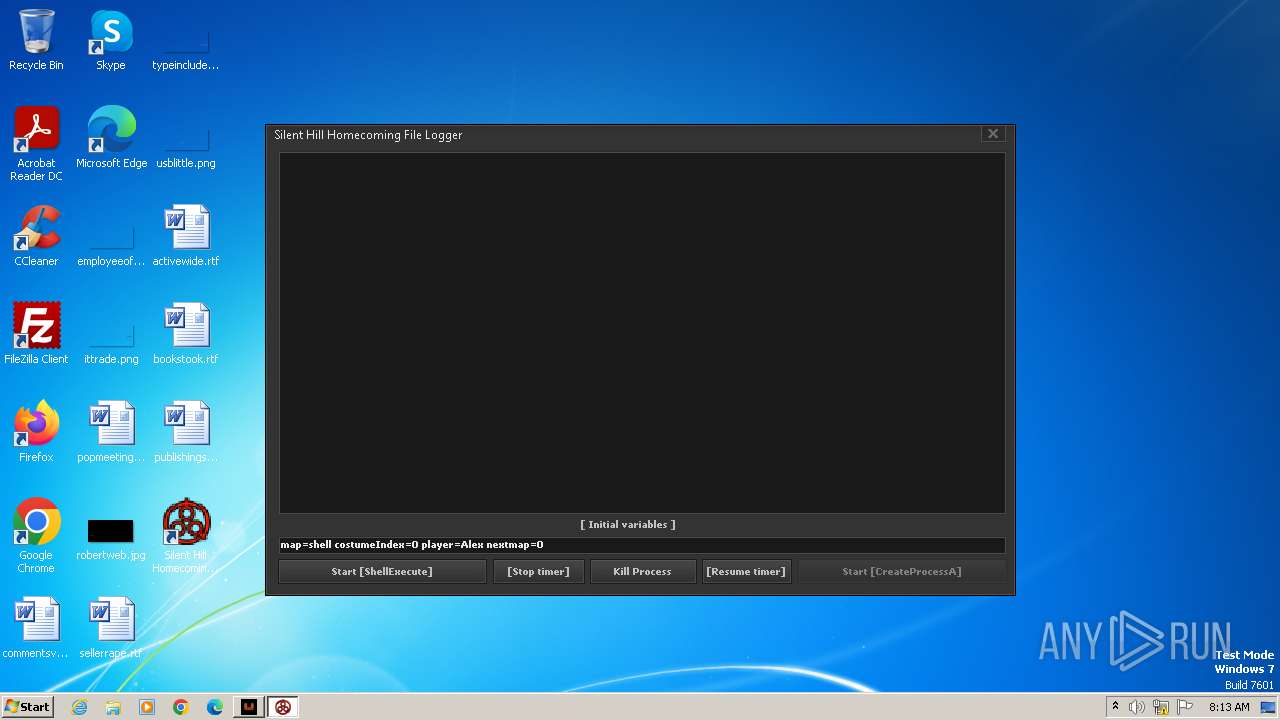Switch to the dark red-logo taskbar app
Viewport: 1280px width, 720px height.
(249, 707)
